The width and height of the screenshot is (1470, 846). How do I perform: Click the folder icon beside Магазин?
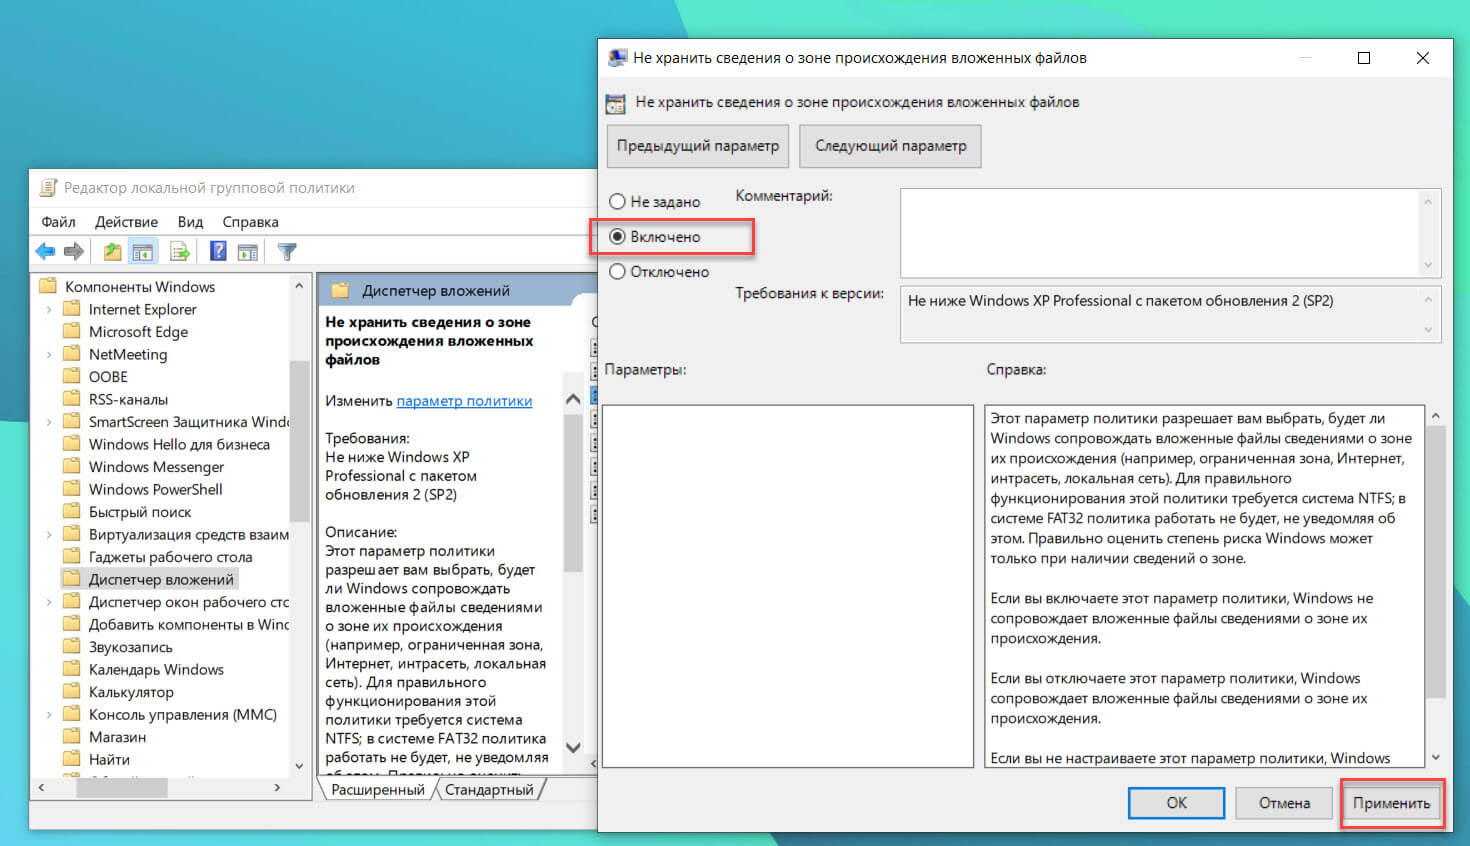coord(71,736)
